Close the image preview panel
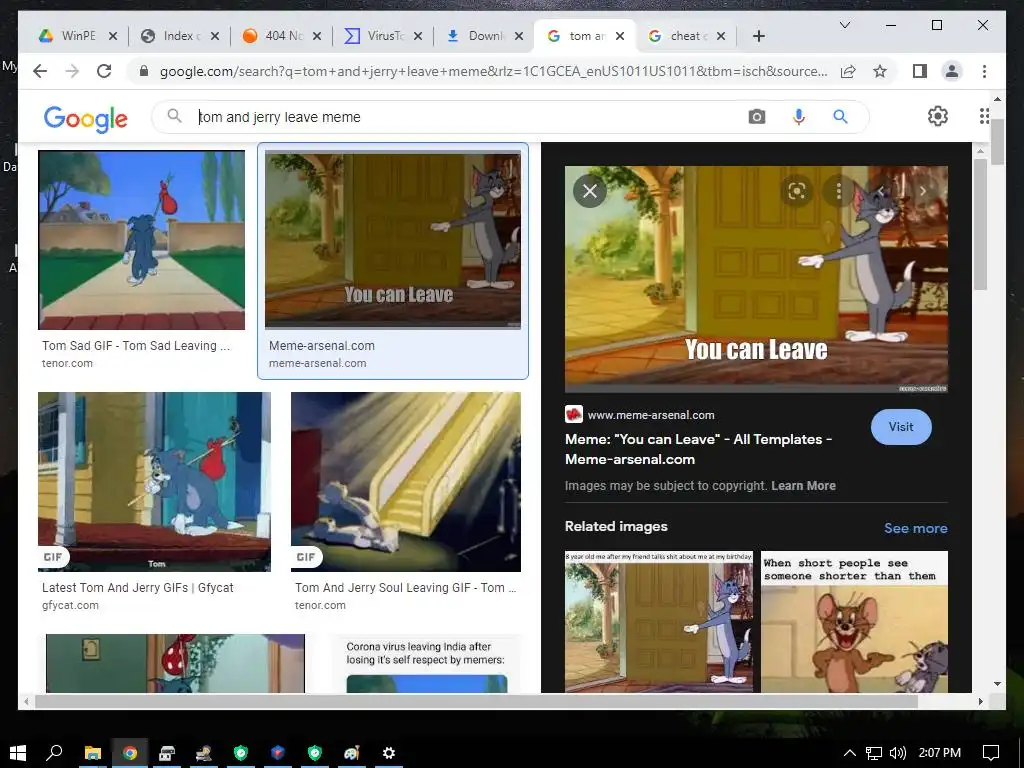The image size is (1024, 768). click(x=590, y=191)
